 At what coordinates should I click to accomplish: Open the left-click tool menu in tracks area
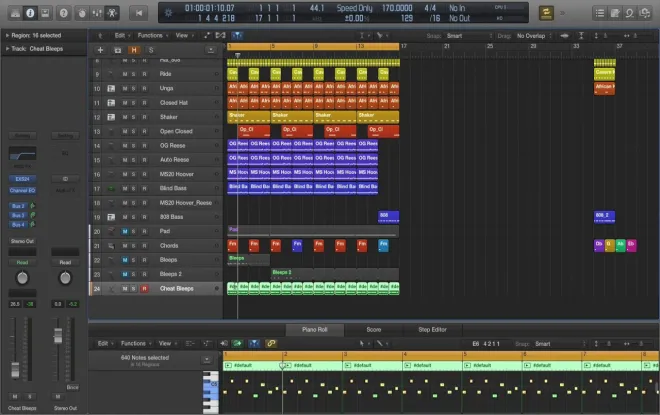363,35
